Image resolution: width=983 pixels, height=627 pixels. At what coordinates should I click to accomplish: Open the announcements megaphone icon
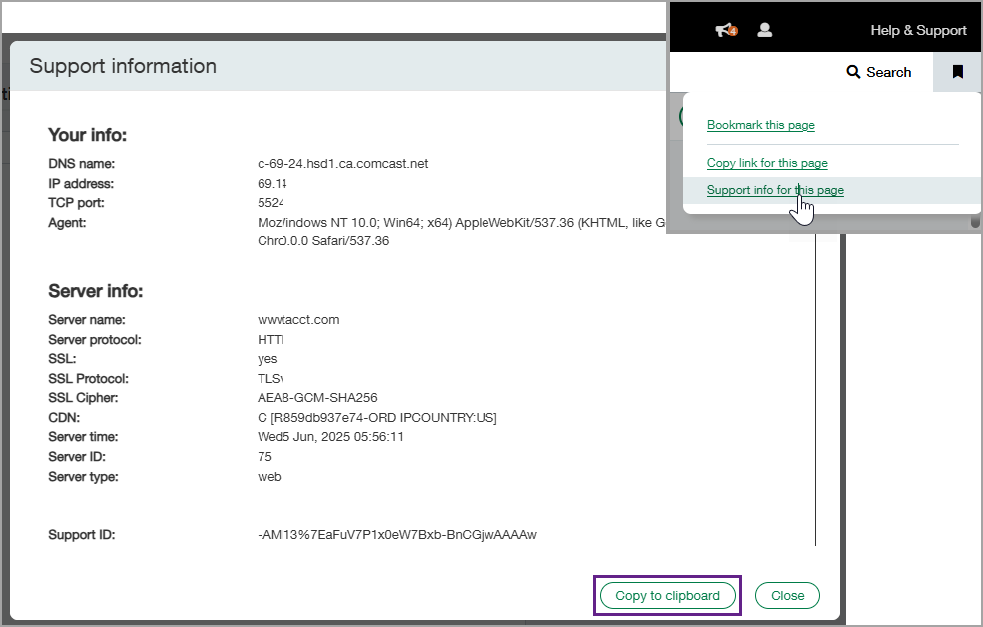723,30
